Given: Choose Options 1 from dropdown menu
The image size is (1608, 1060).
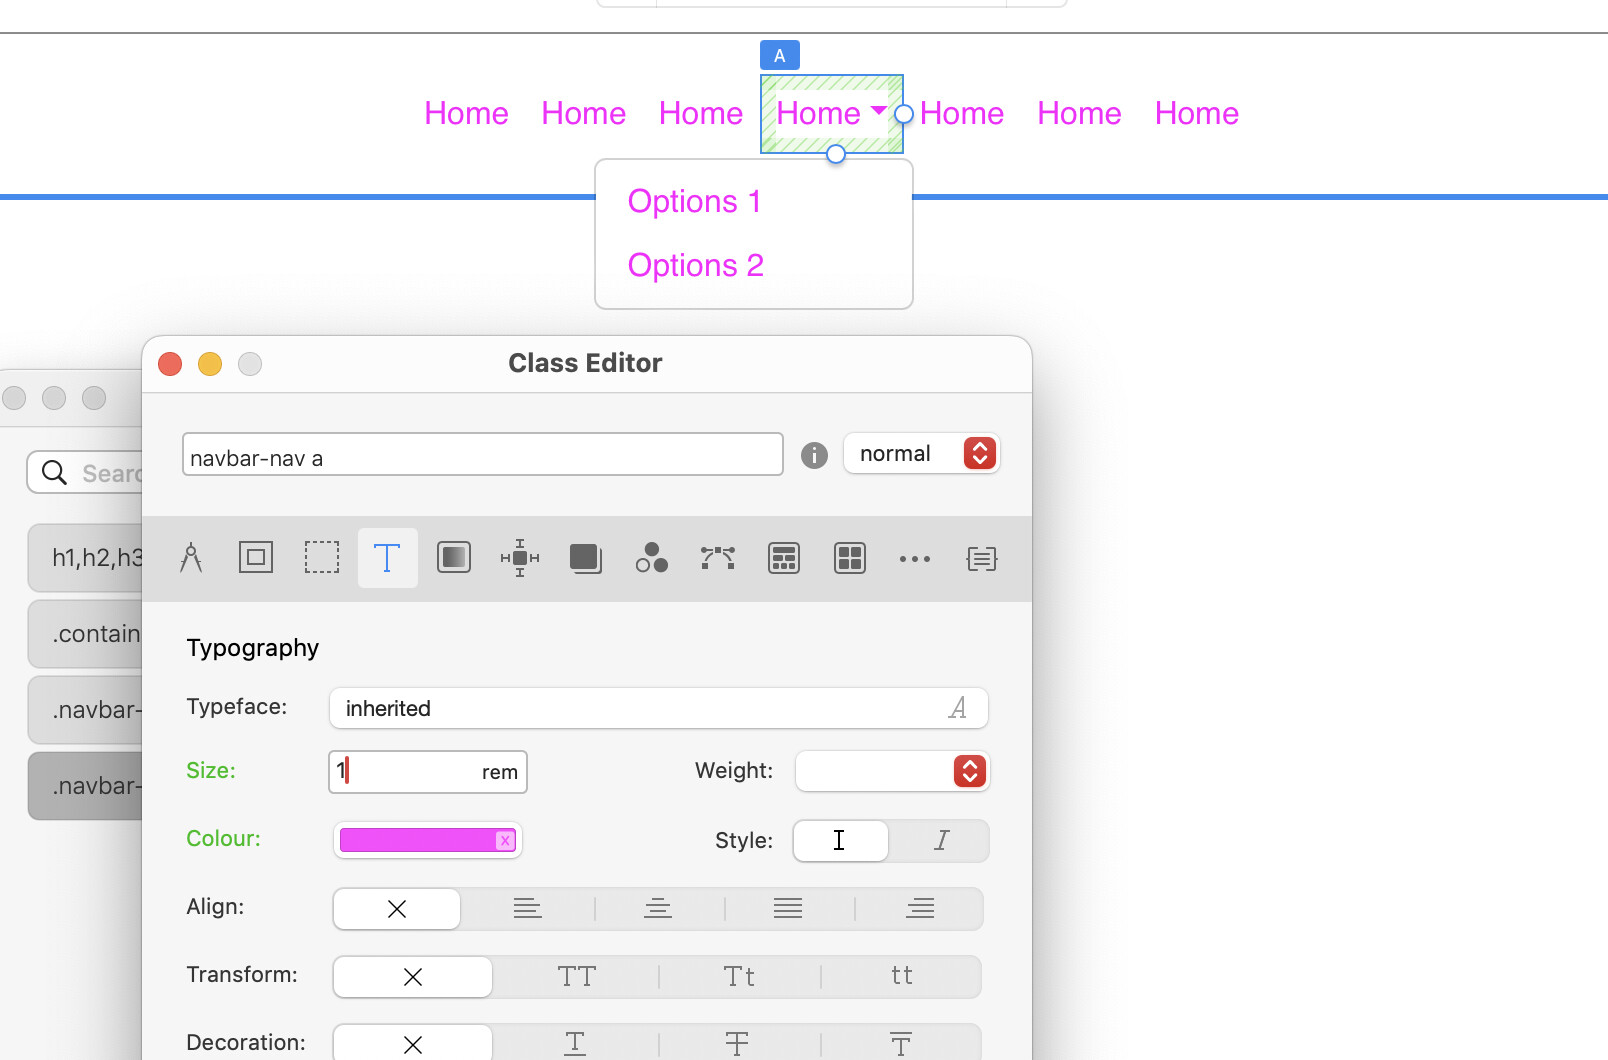Looking at the screenshot, I should [695, 202].
